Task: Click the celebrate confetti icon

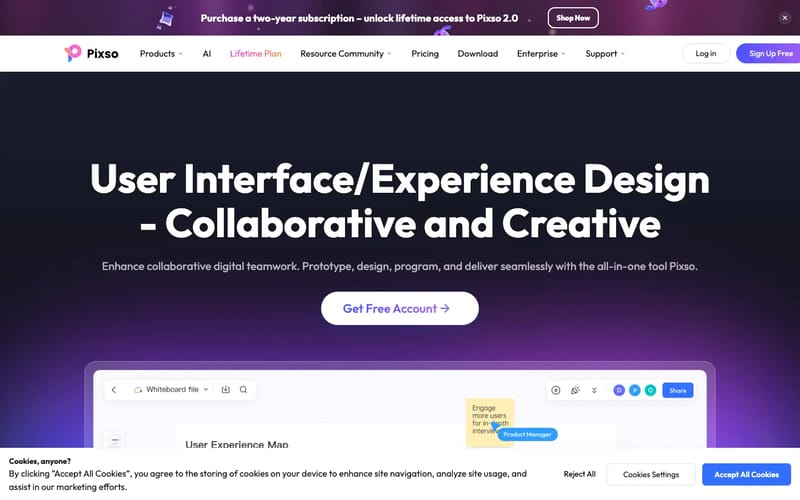Action: 575,390
